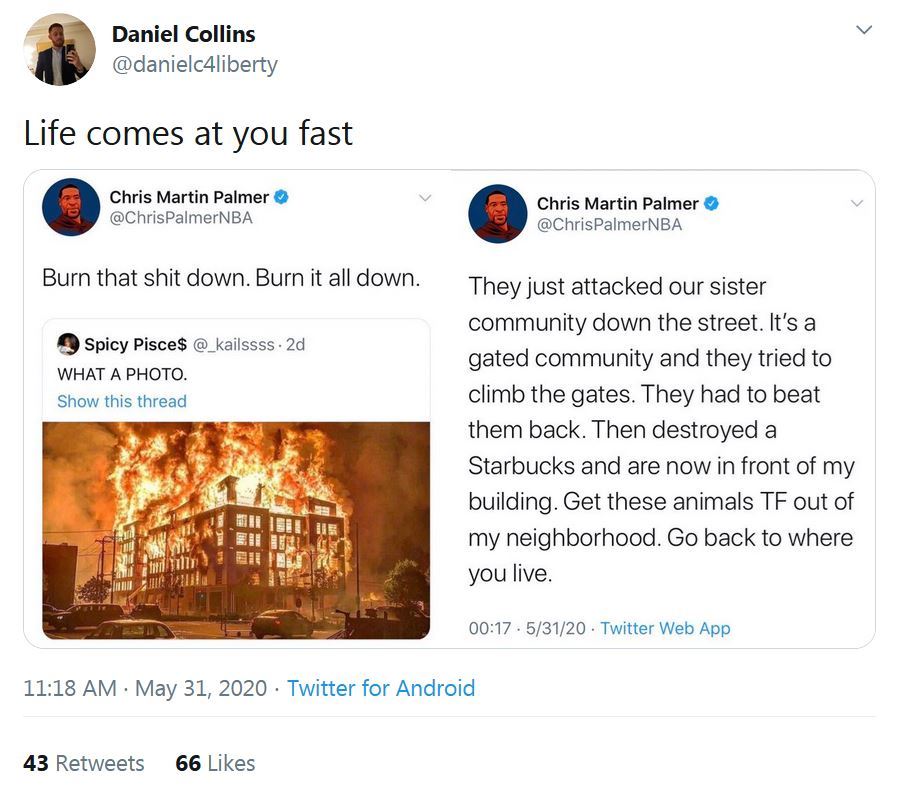Open the @danielc4liberty profile handle

(x=194, y=65)
